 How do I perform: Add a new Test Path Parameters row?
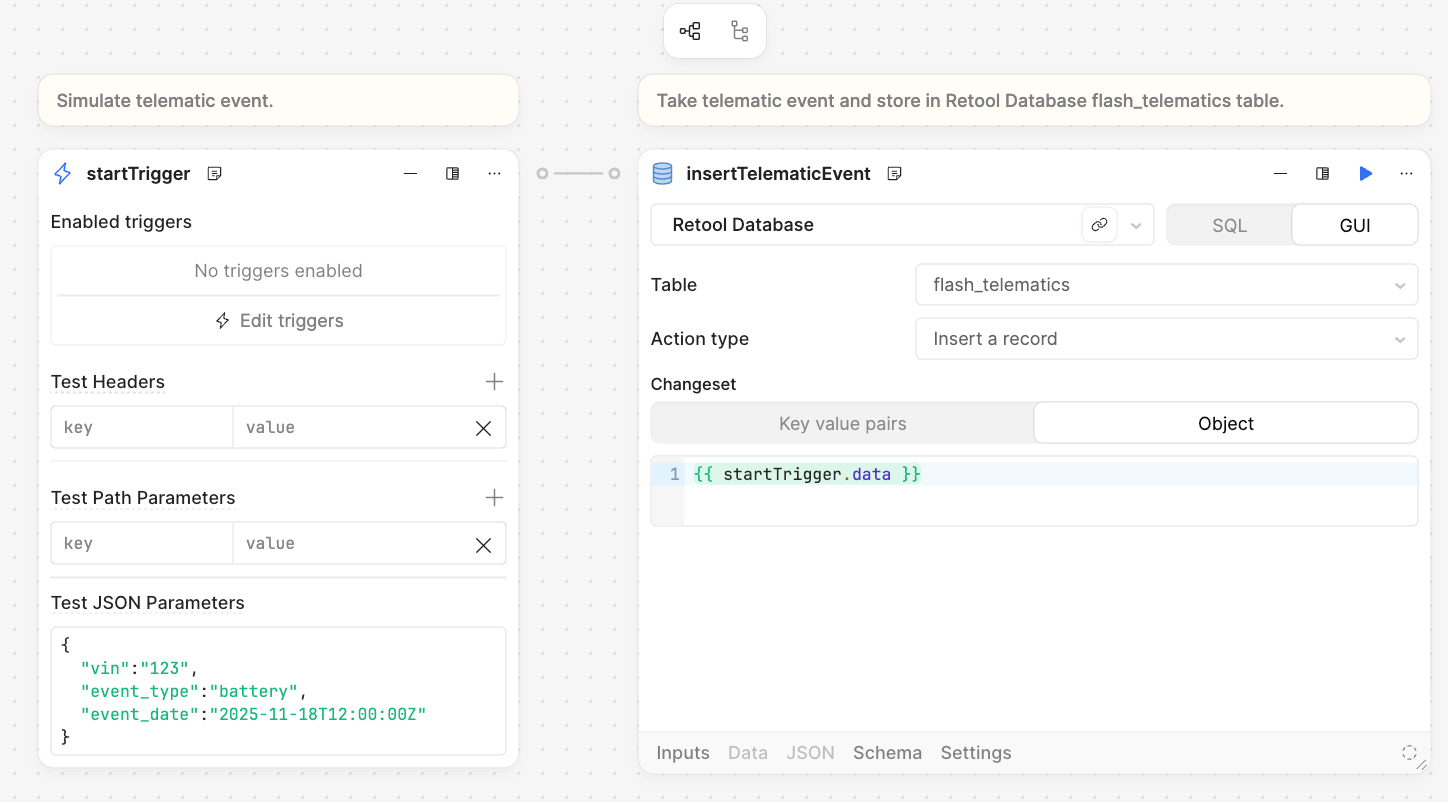pos(494,498)
